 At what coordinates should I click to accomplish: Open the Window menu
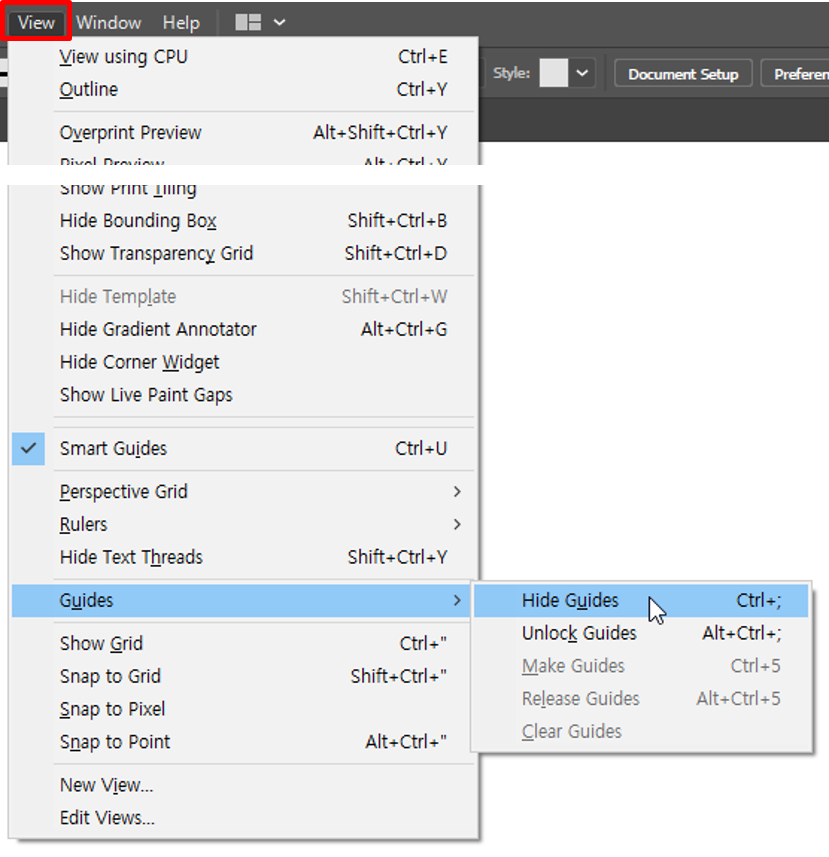(108, 22)
